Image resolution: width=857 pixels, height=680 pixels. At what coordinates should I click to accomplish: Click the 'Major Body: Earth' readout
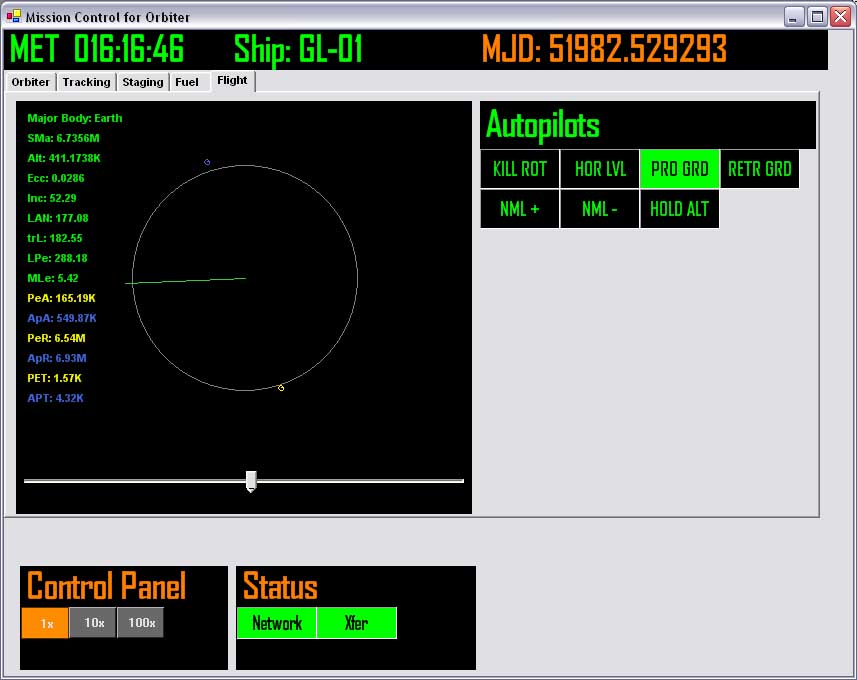75,118
